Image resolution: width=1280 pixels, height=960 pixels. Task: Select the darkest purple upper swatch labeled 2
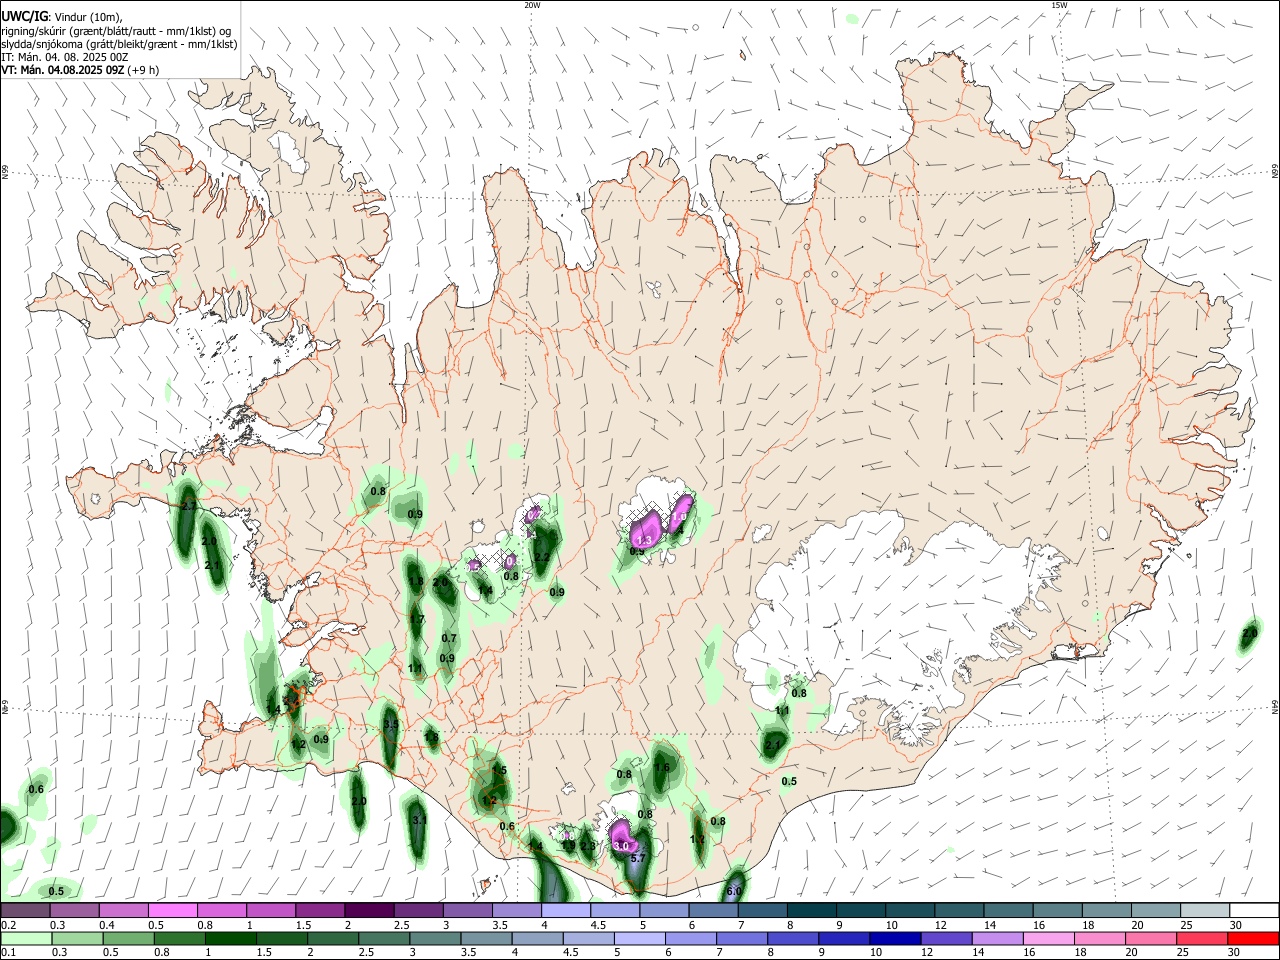(369, 911)
